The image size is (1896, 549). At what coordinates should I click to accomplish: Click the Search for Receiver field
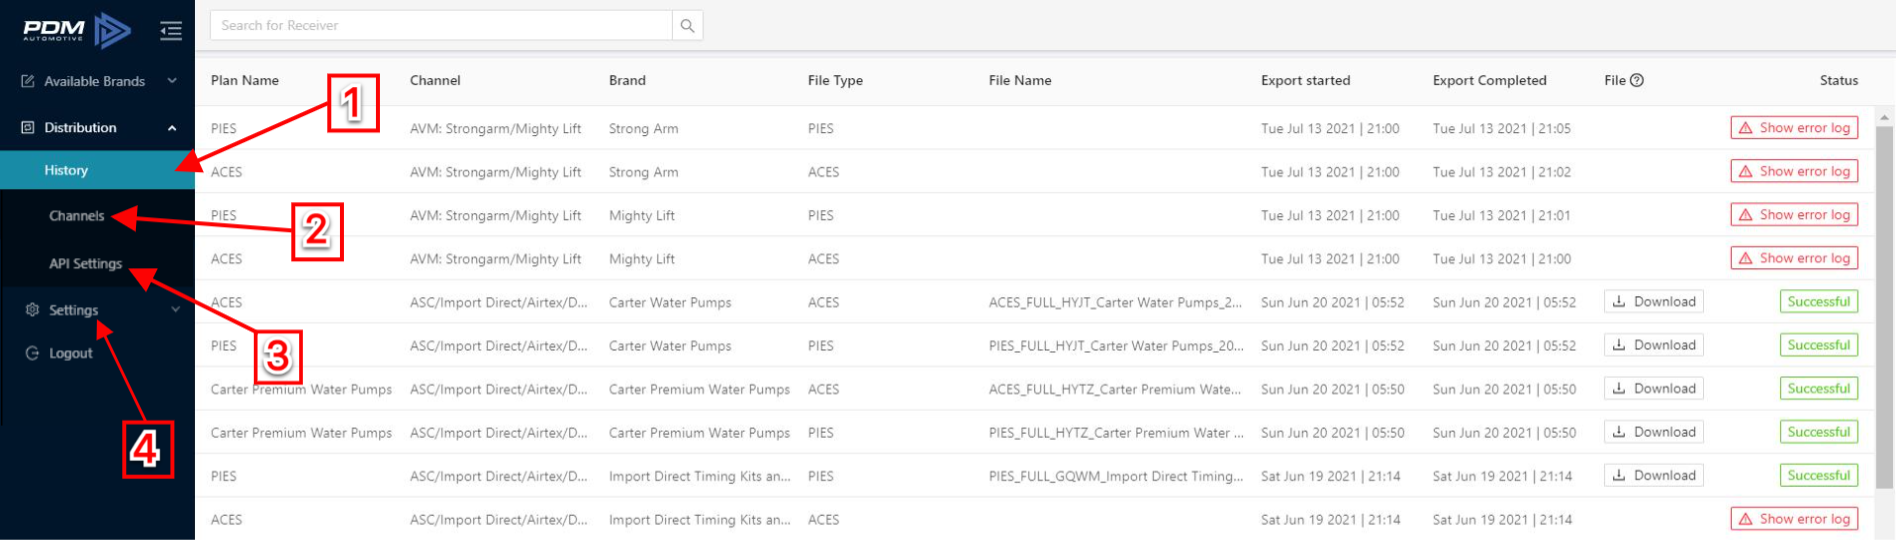point(441,26)
